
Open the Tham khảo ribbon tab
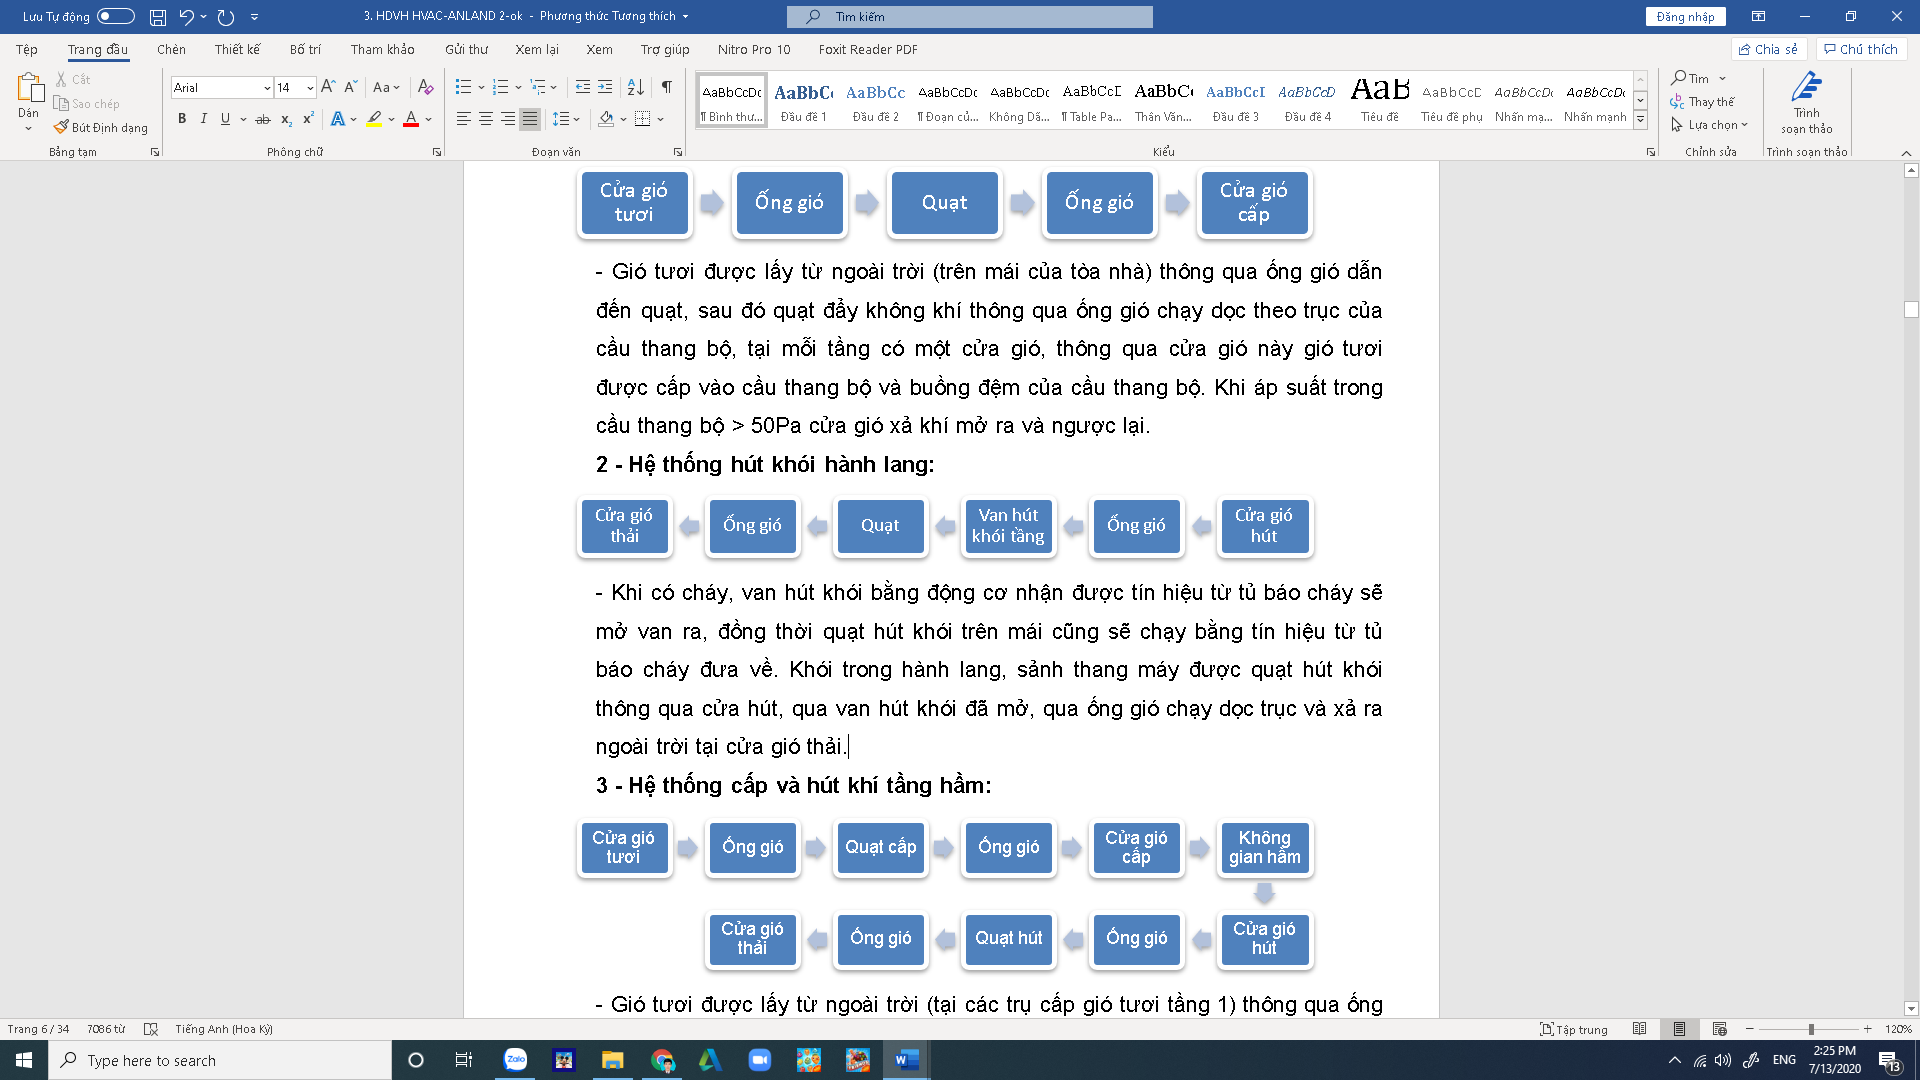pyautogui.click(x=382, y=49)
